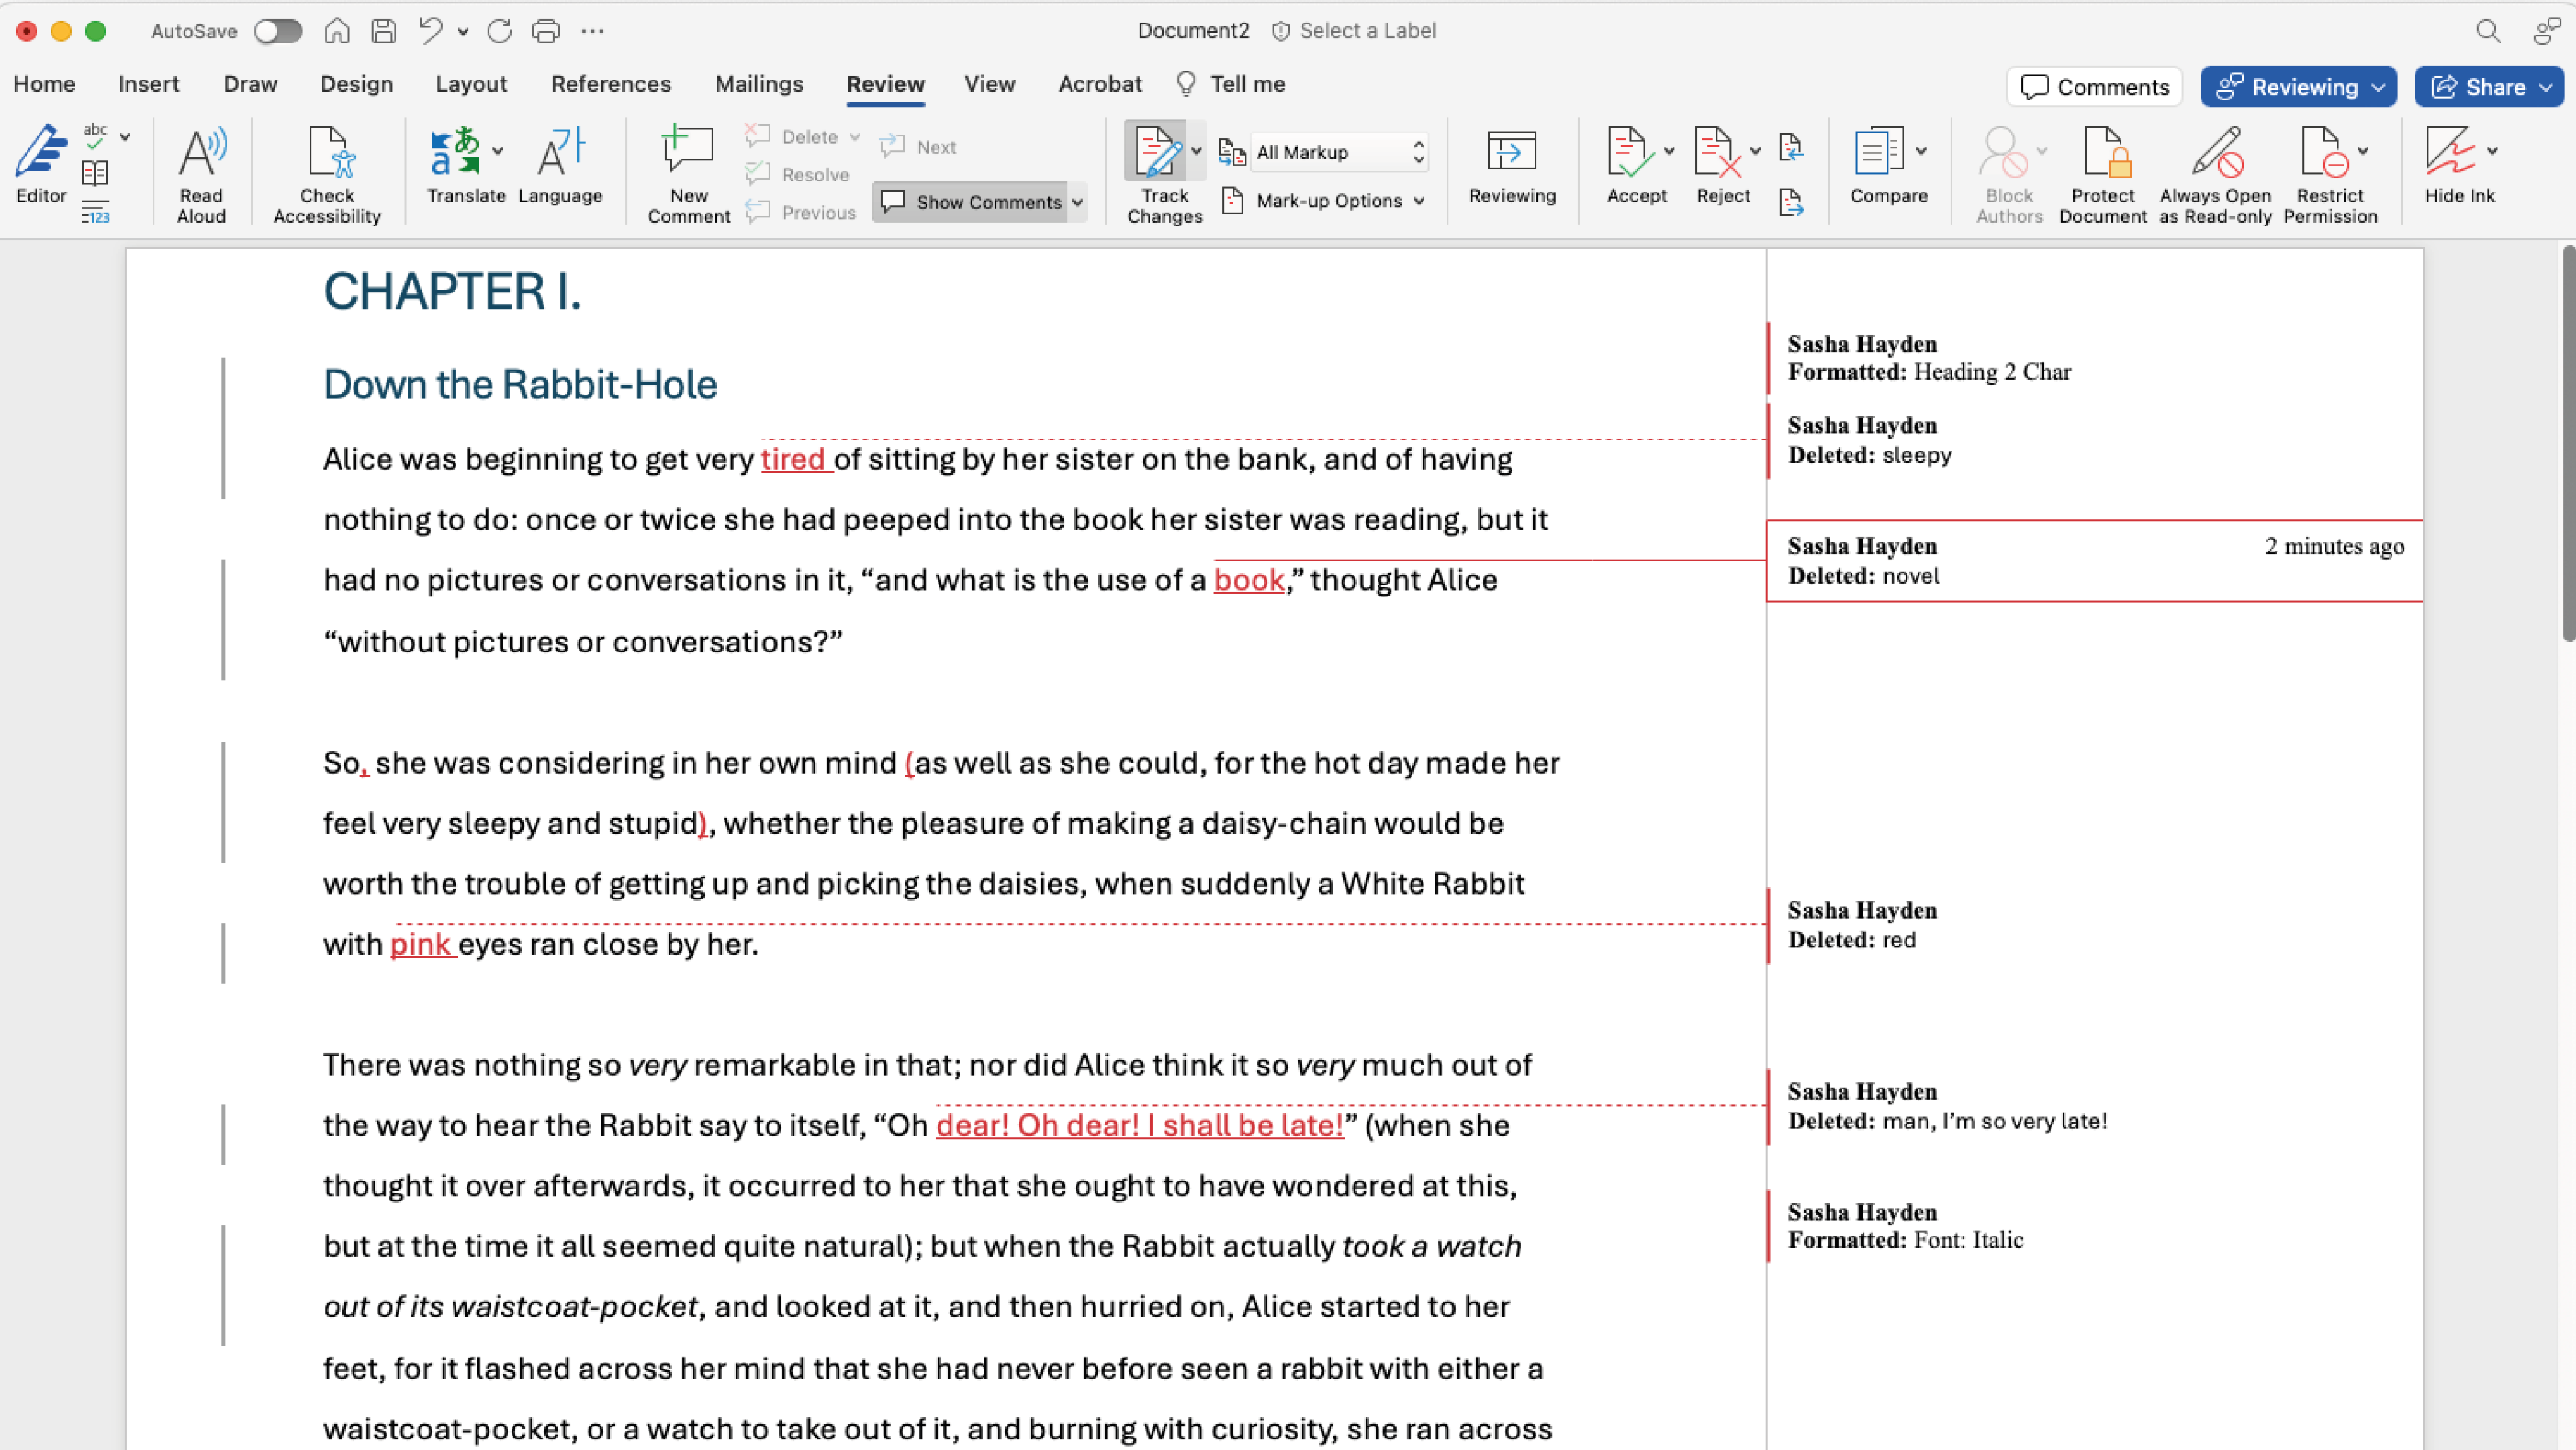
Task: Click the vertical scrollbar thumb
Action: click(2568, 444)
